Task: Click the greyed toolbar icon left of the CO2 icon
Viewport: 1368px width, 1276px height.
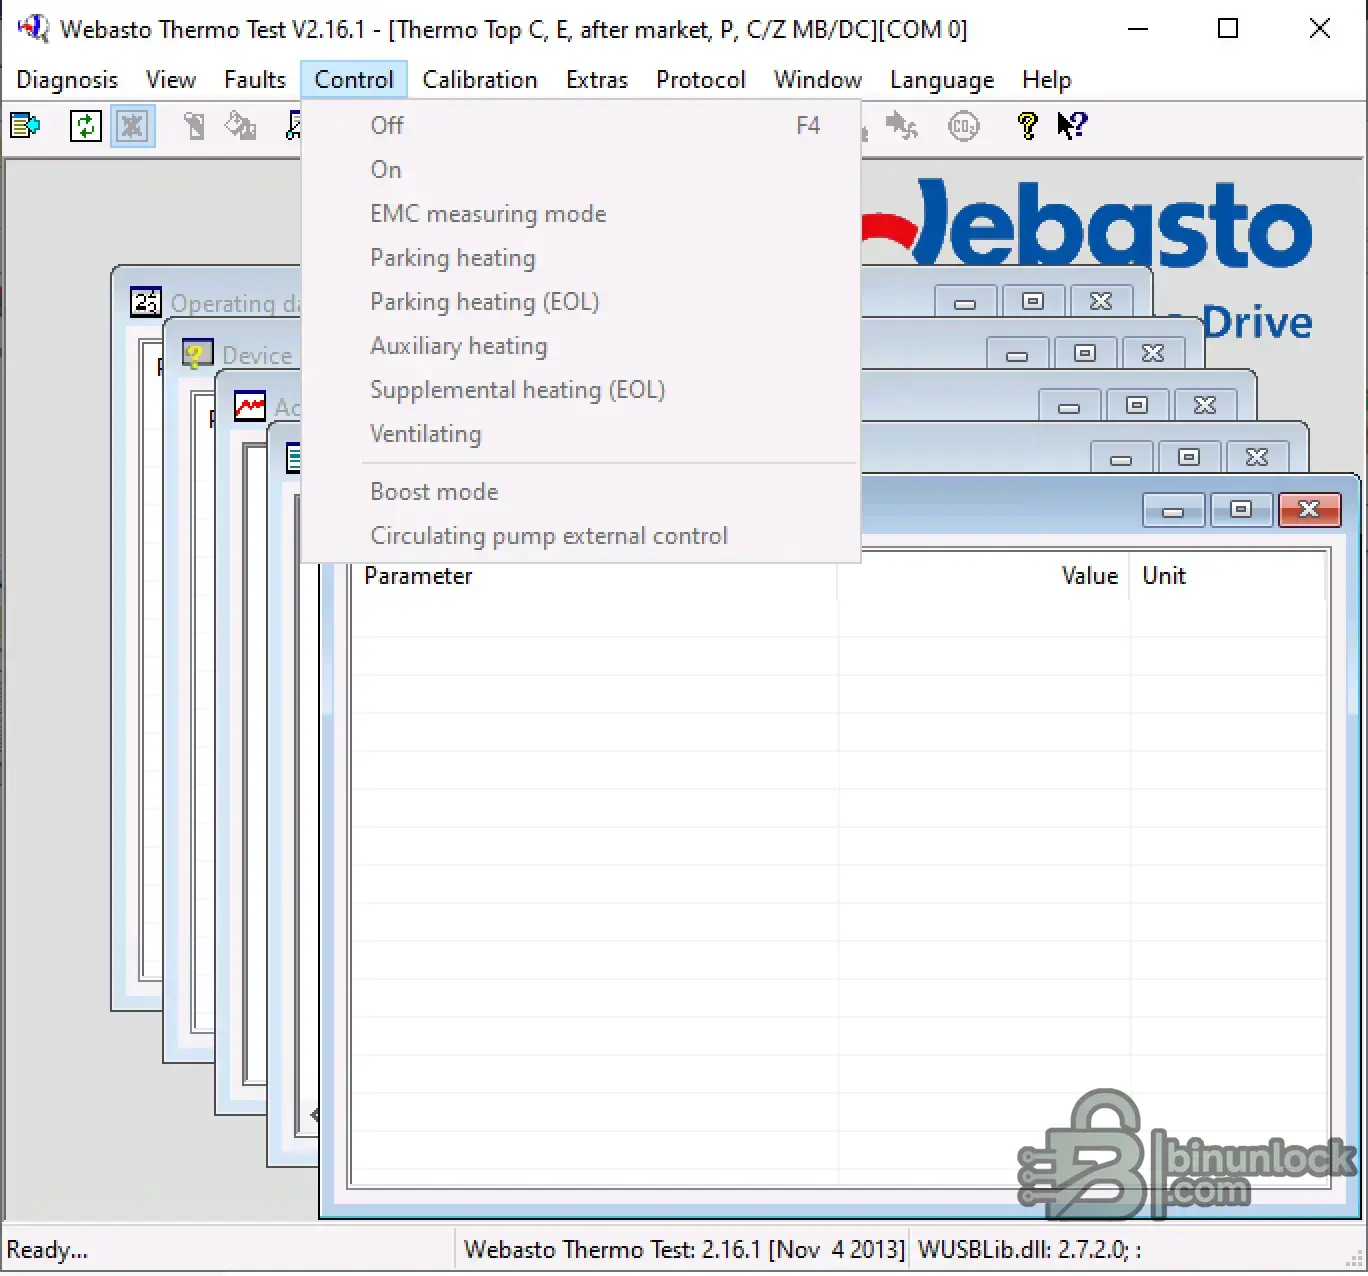Action: point(901,126)
